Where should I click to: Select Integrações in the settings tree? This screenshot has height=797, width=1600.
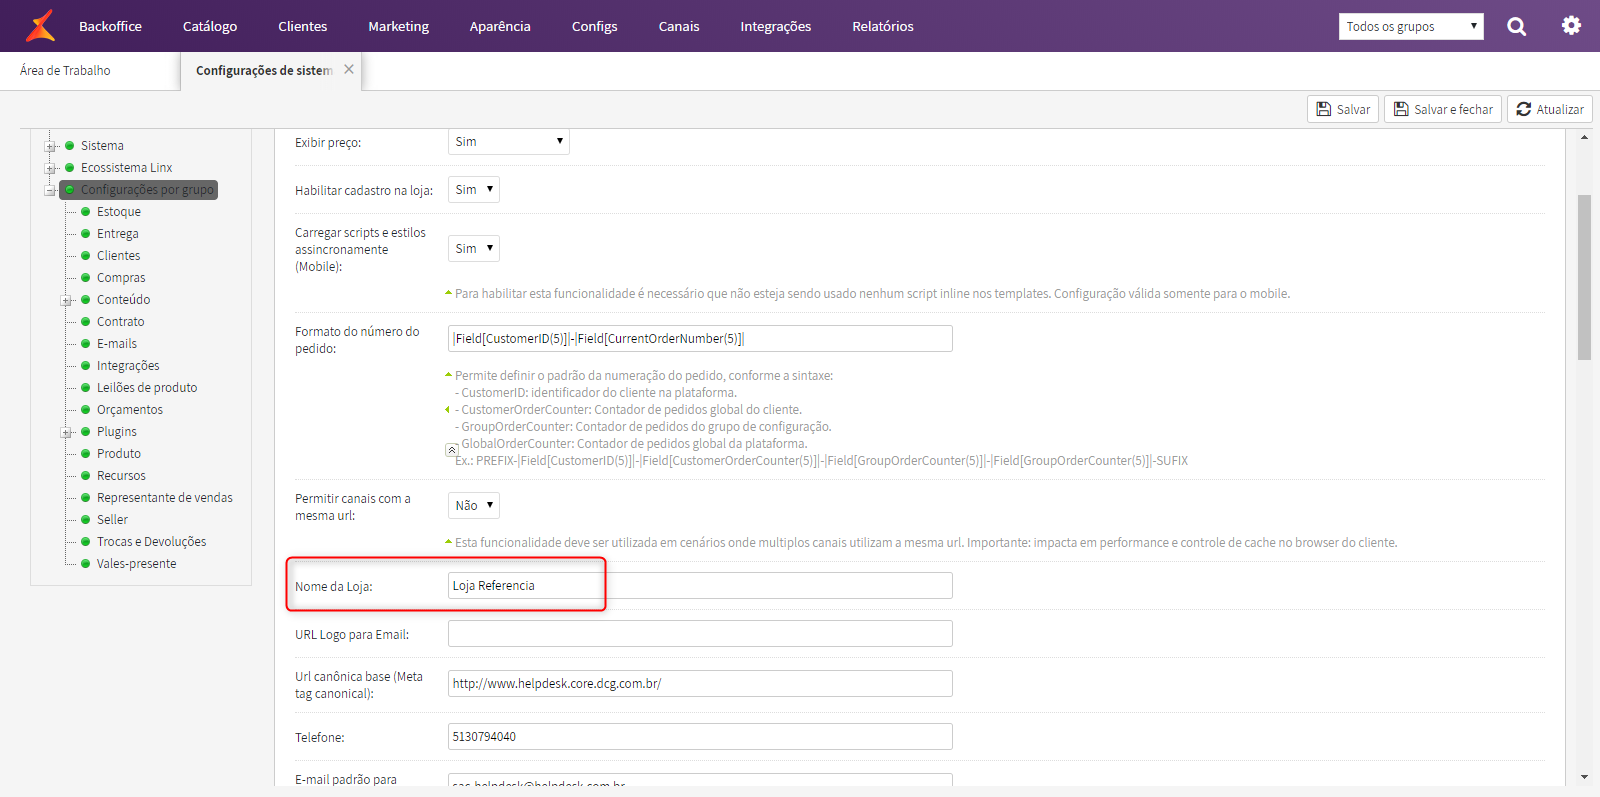tap(128, 366)
